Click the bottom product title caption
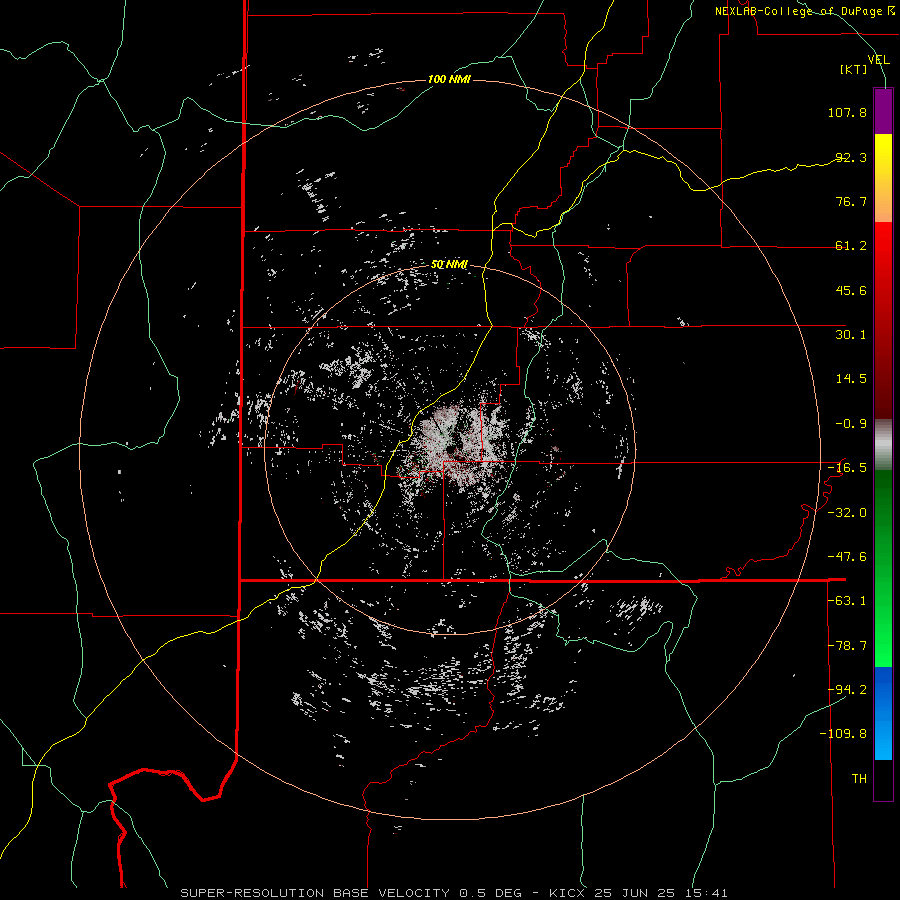This screenshot has height=900, width=900. (x=454, y=893)
